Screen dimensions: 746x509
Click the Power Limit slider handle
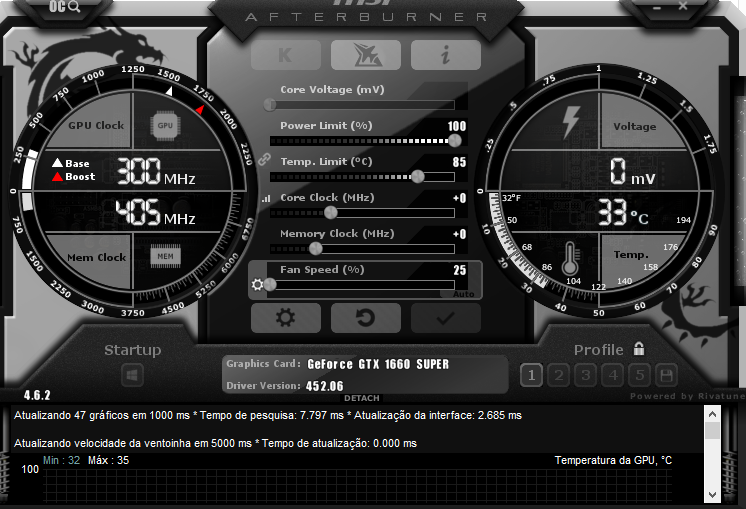[x=455, y=141]
